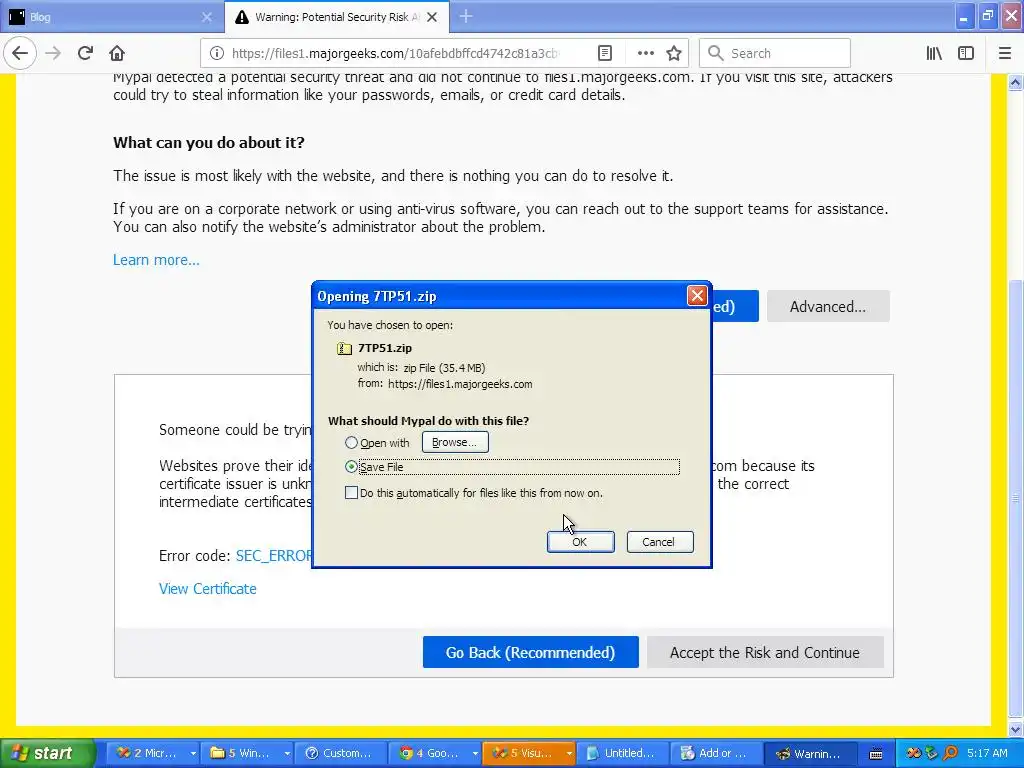Toggle reader view icon in address bar

(605, 53)
